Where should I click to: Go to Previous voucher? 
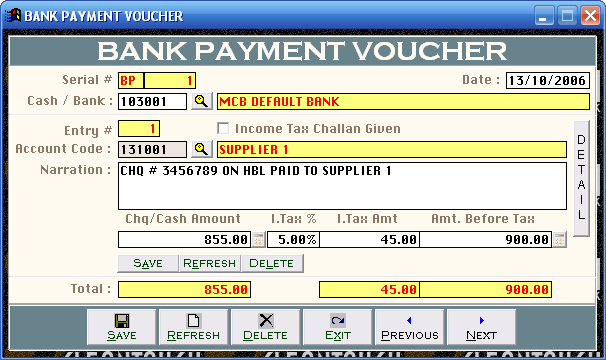click(x=409, y=327)
